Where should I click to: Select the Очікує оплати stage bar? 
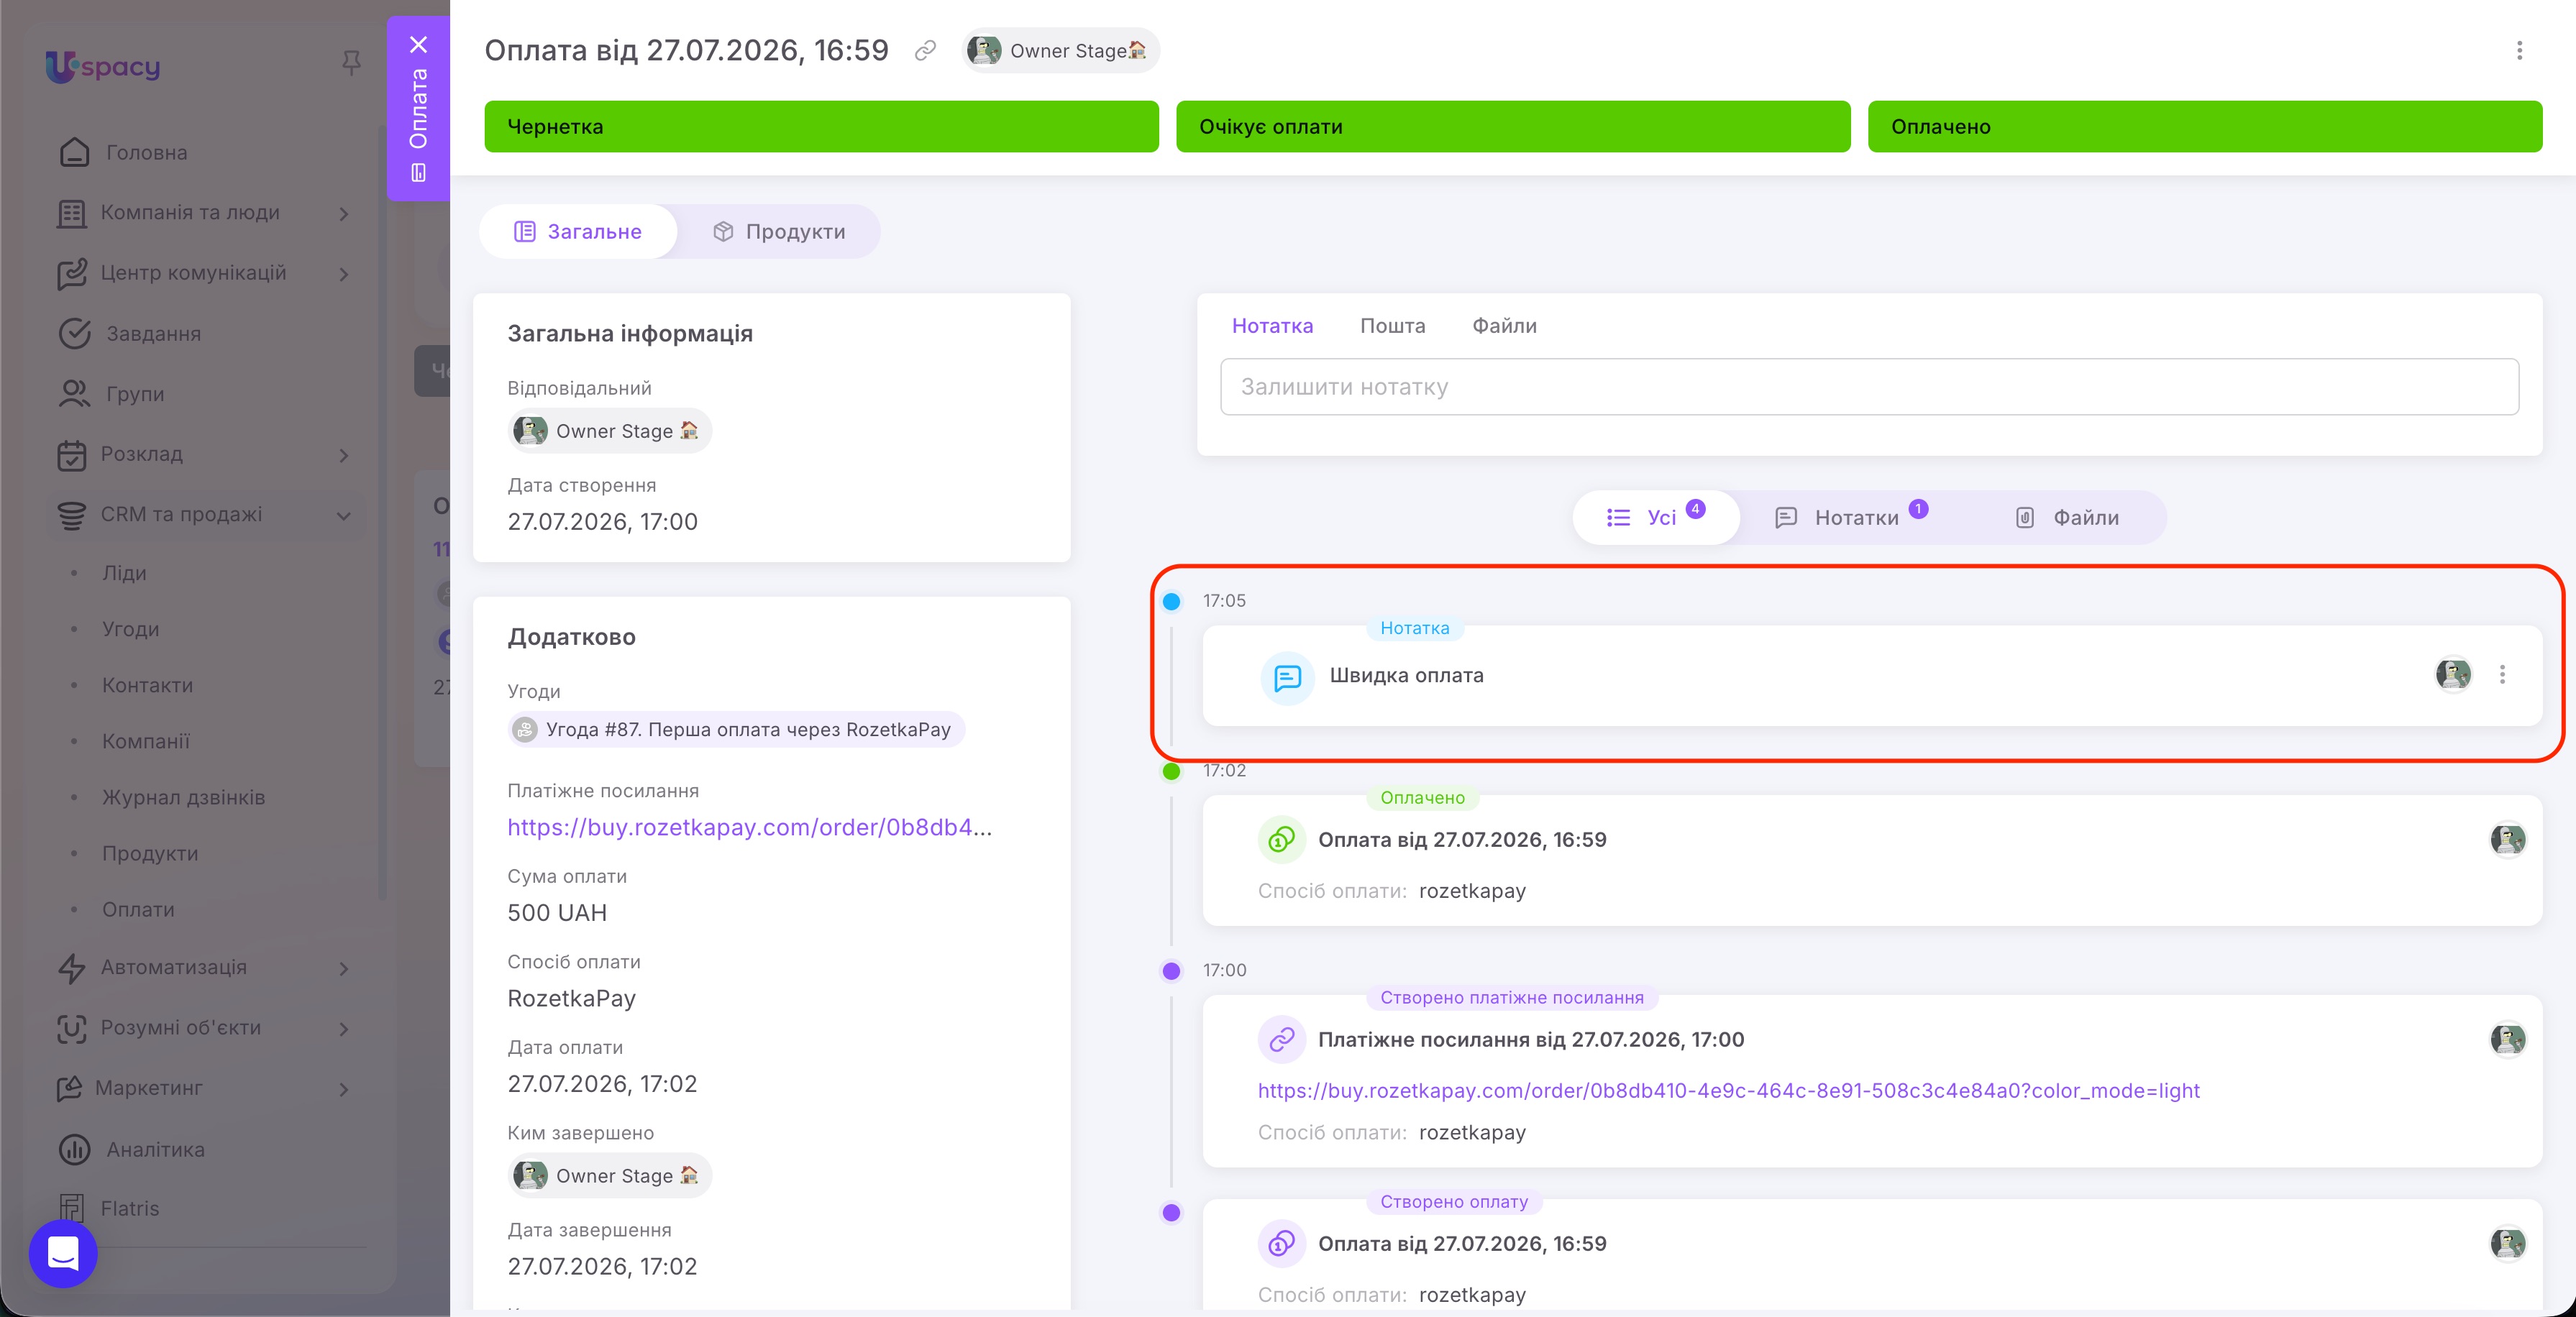point(1513,127)
